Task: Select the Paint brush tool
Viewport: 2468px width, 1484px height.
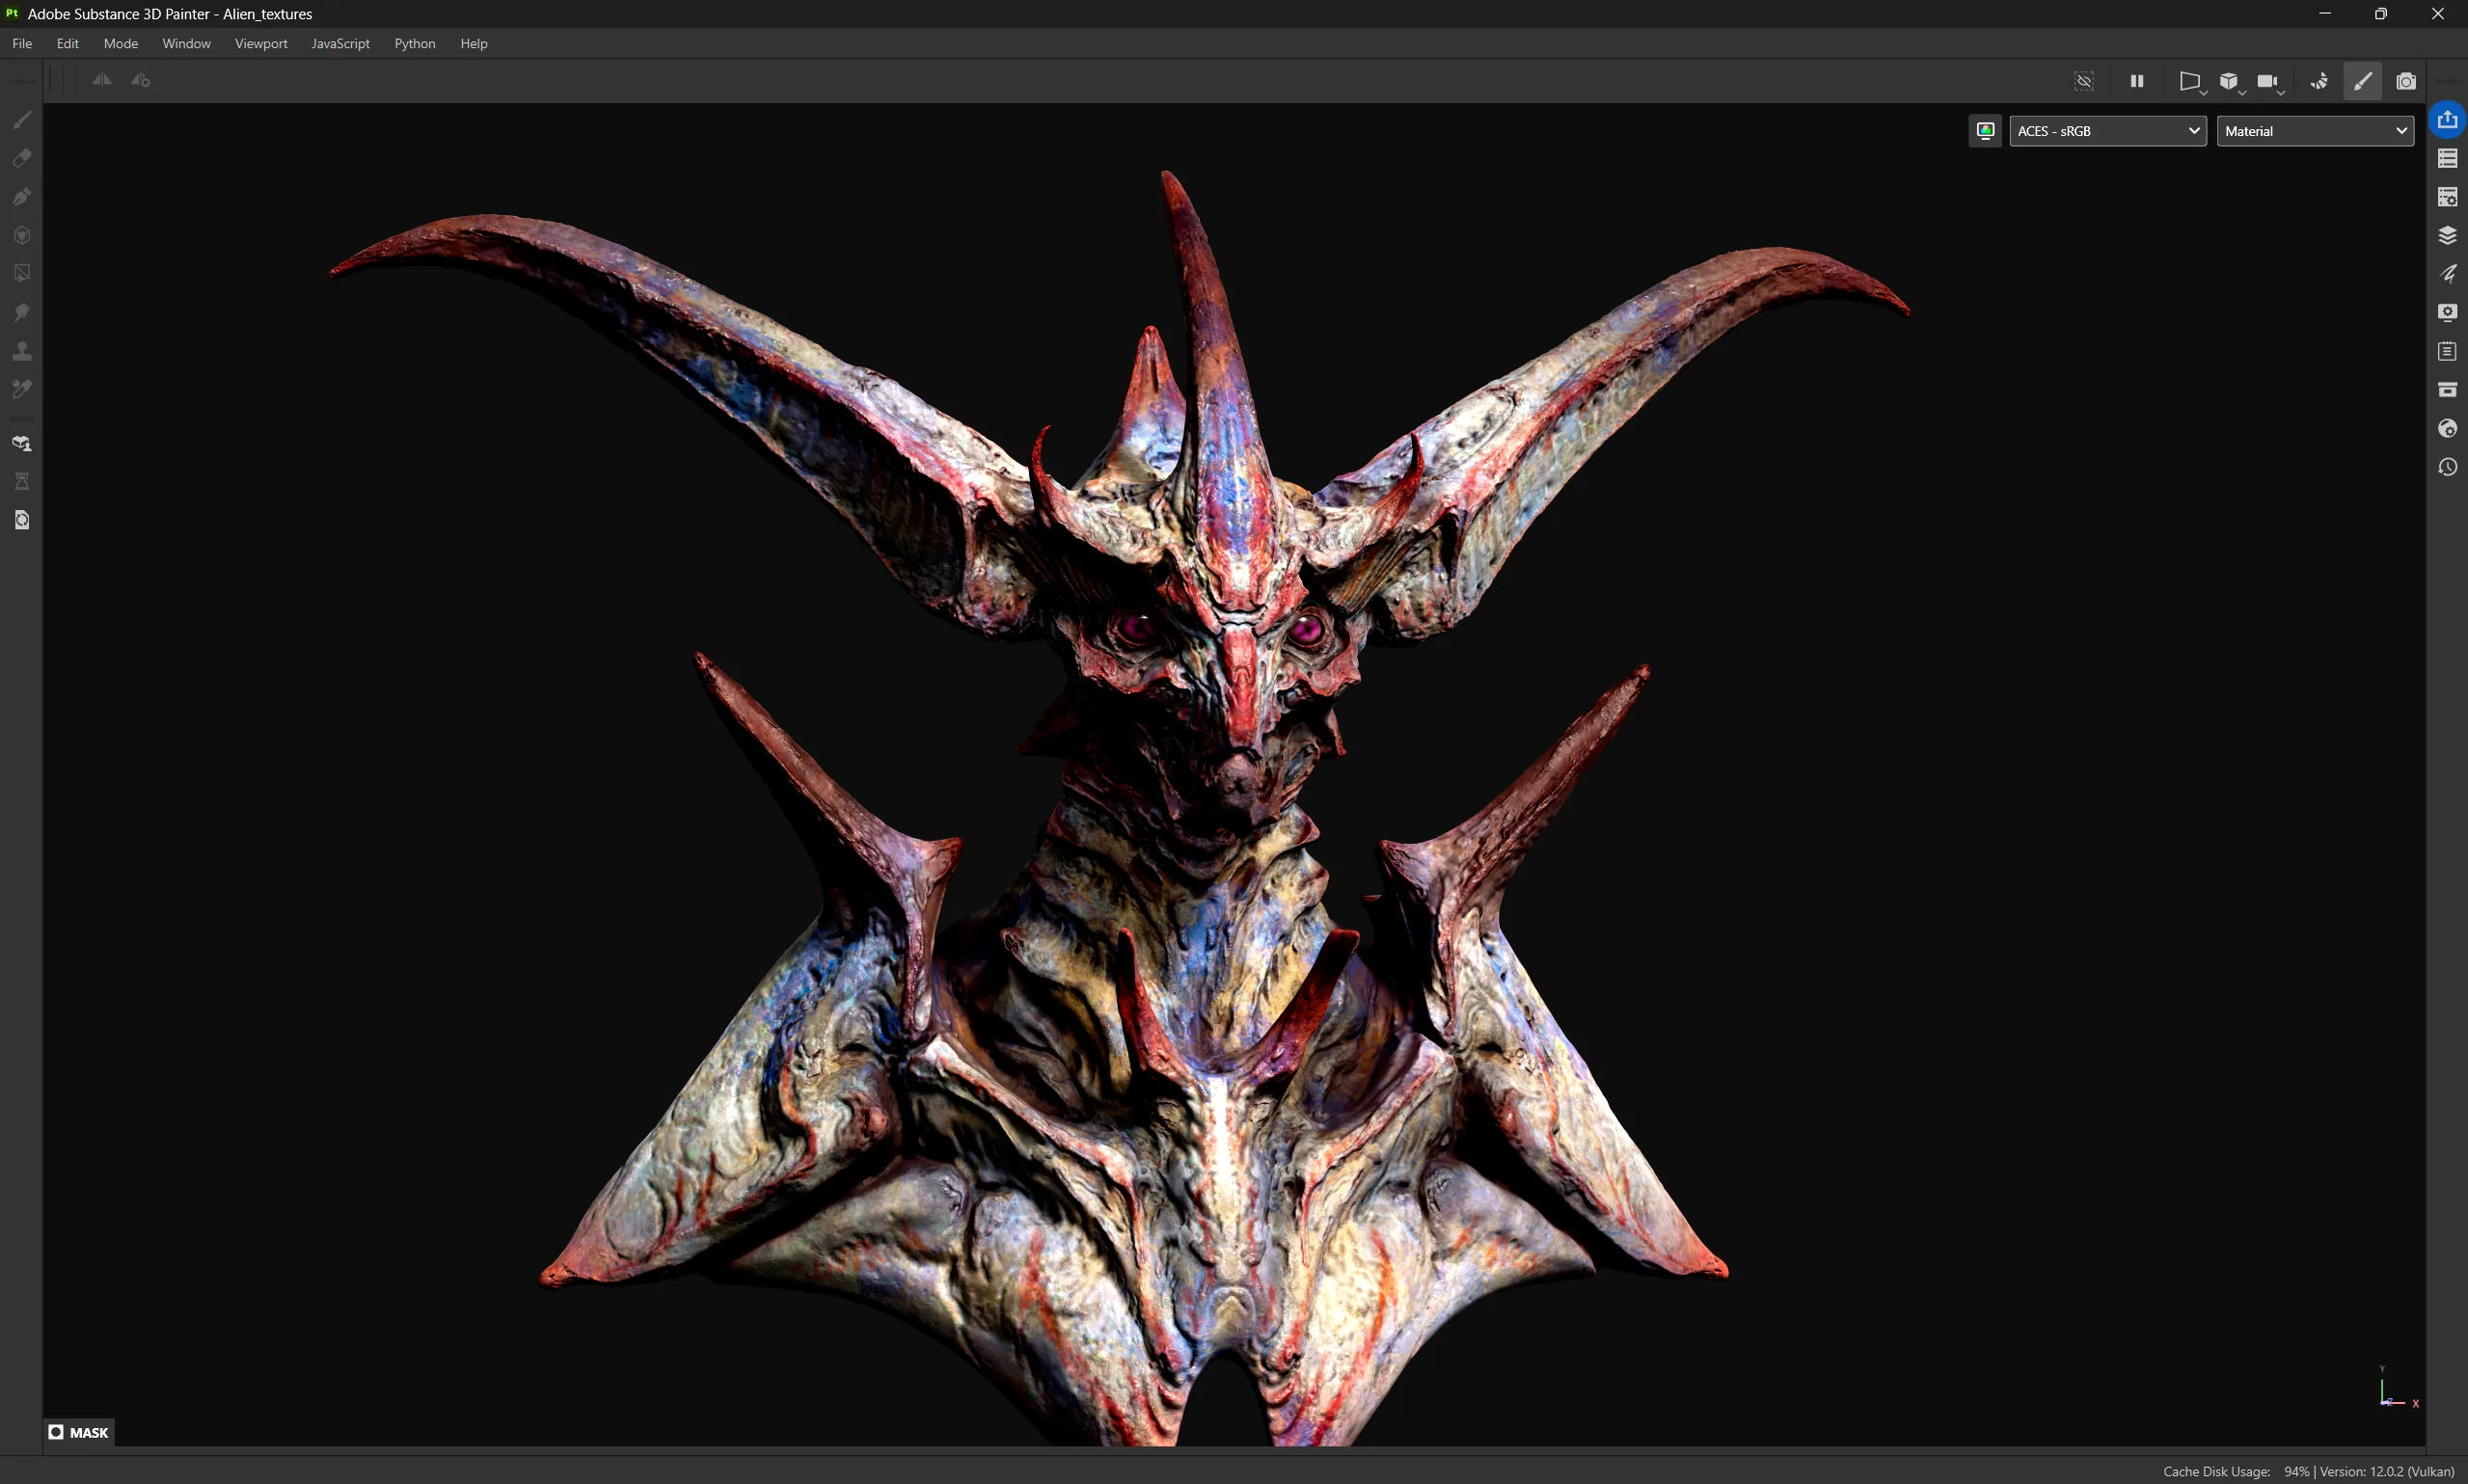Action: pyautogui.click(x=22, y=120)
